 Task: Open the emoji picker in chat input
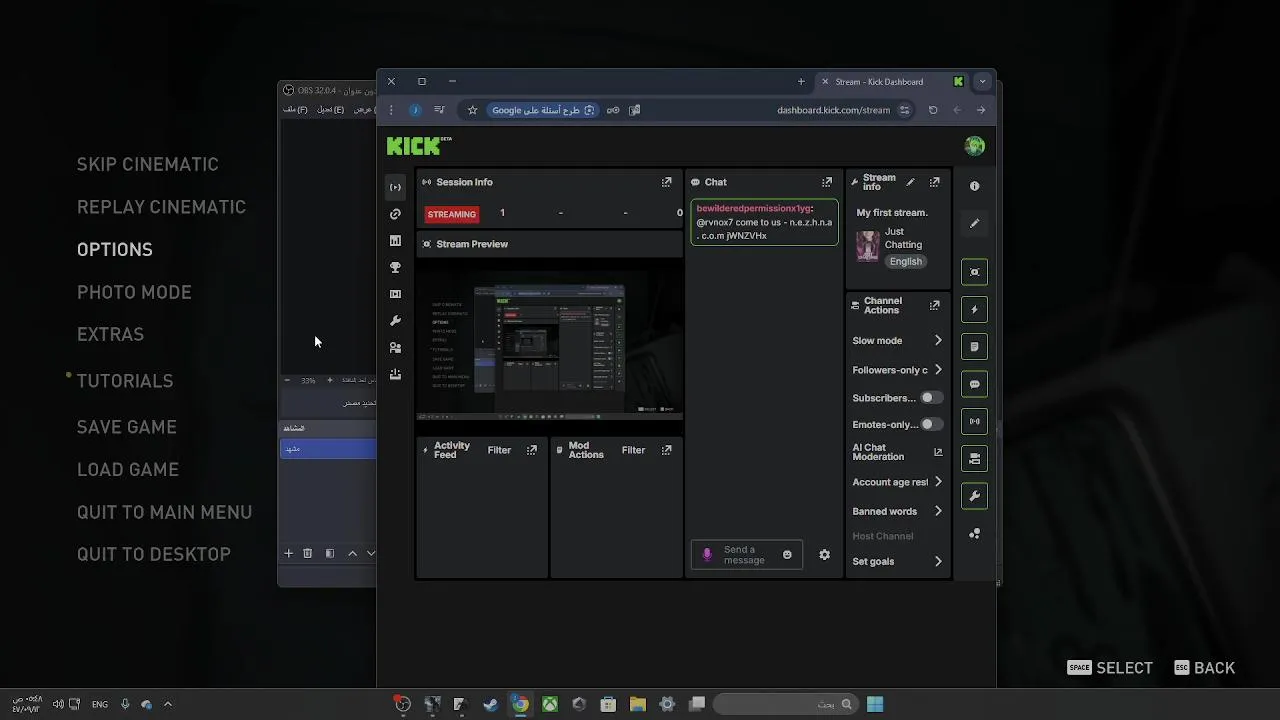pyautogui.click(x=787, y=555)
